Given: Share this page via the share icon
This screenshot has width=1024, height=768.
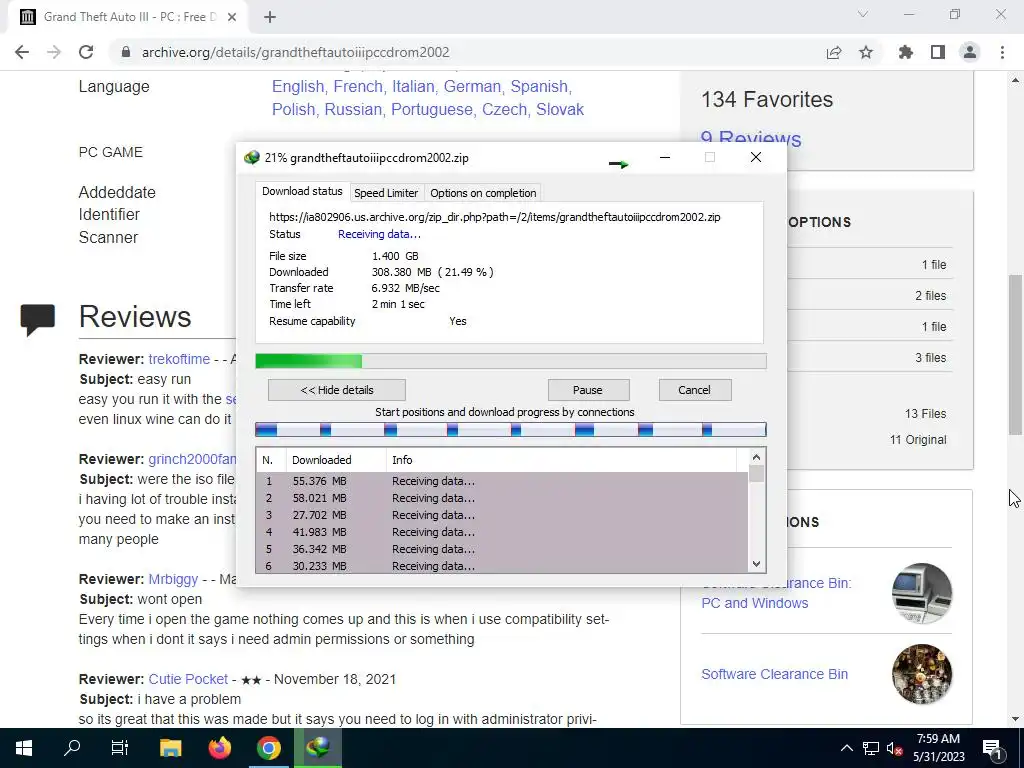Looking at the screenshot, I should (x=834, y=52).
